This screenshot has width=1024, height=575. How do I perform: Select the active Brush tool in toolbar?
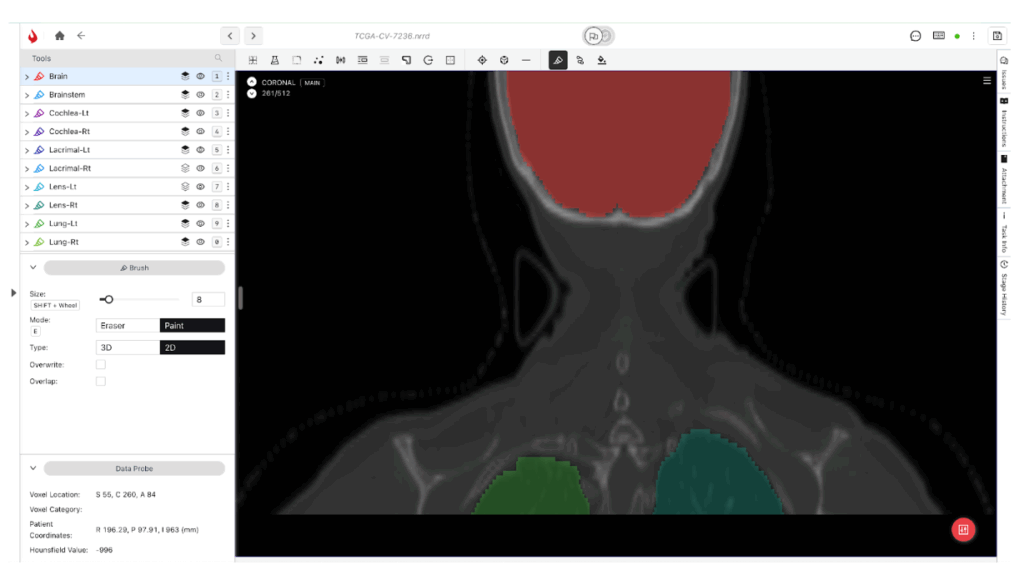(x=558, y=60)
